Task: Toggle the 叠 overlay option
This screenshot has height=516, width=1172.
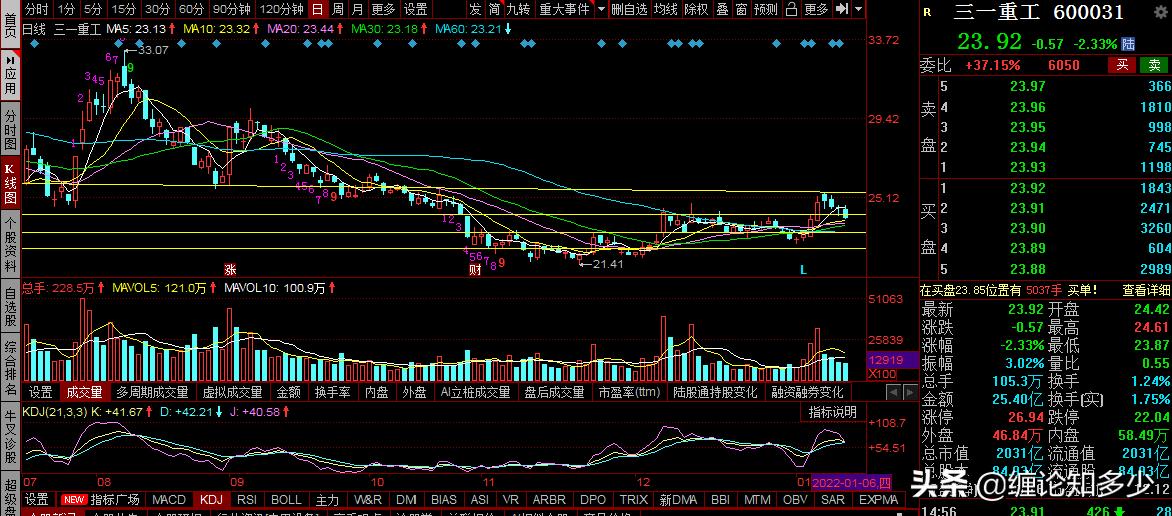Action: tap(722, 9)
